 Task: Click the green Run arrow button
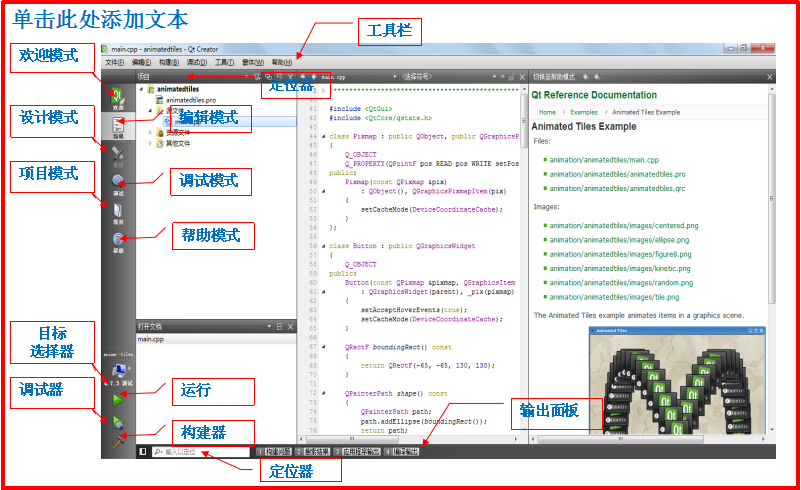(x=118, y=400)
